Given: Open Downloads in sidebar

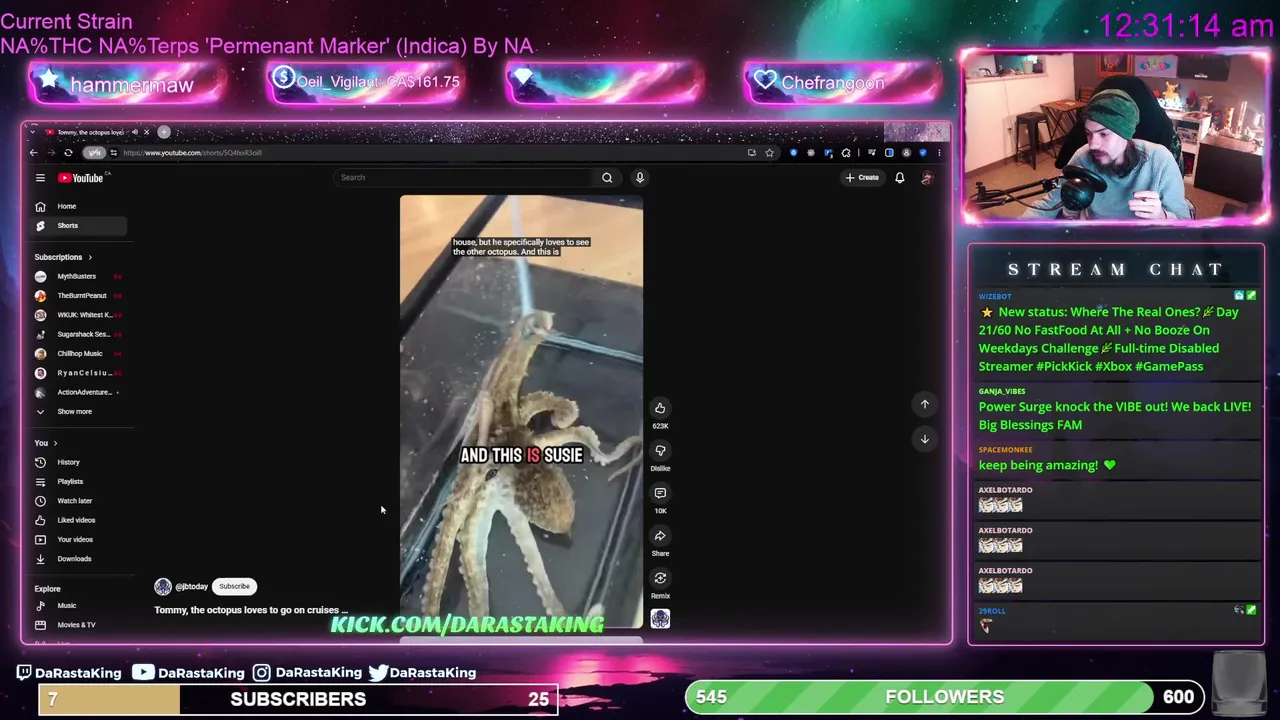Looking at the screenshot, I should (74, 559).
